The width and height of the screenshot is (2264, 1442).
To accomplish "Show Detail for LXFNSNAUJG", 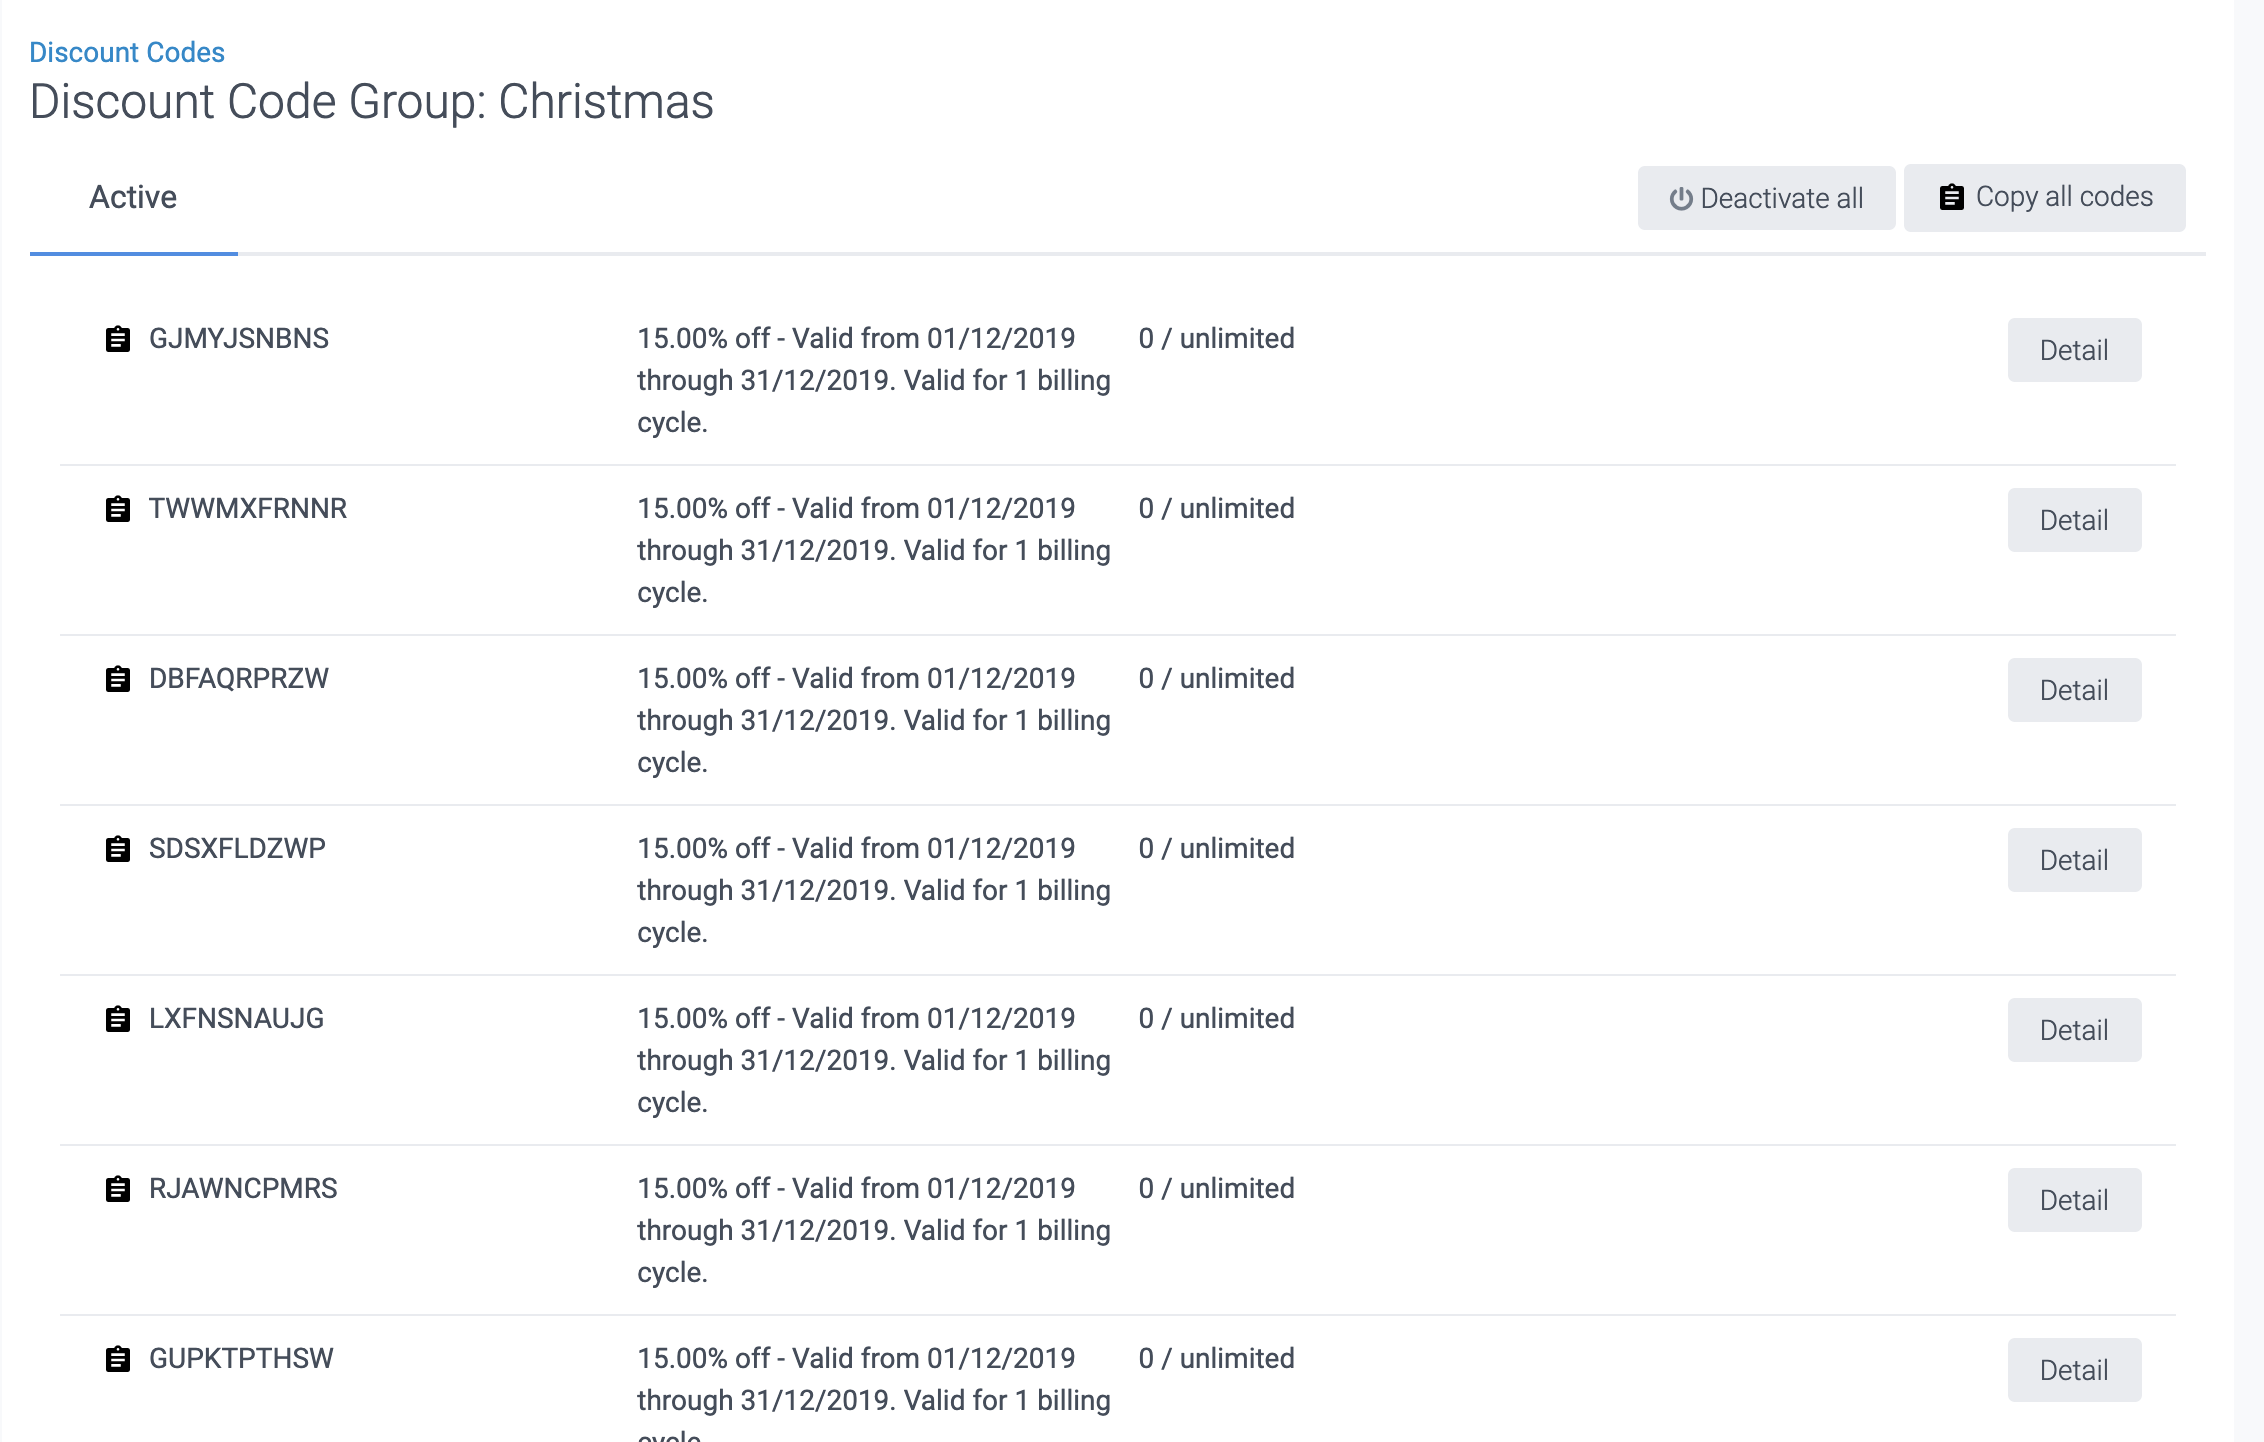I will pos(2074,1030).
